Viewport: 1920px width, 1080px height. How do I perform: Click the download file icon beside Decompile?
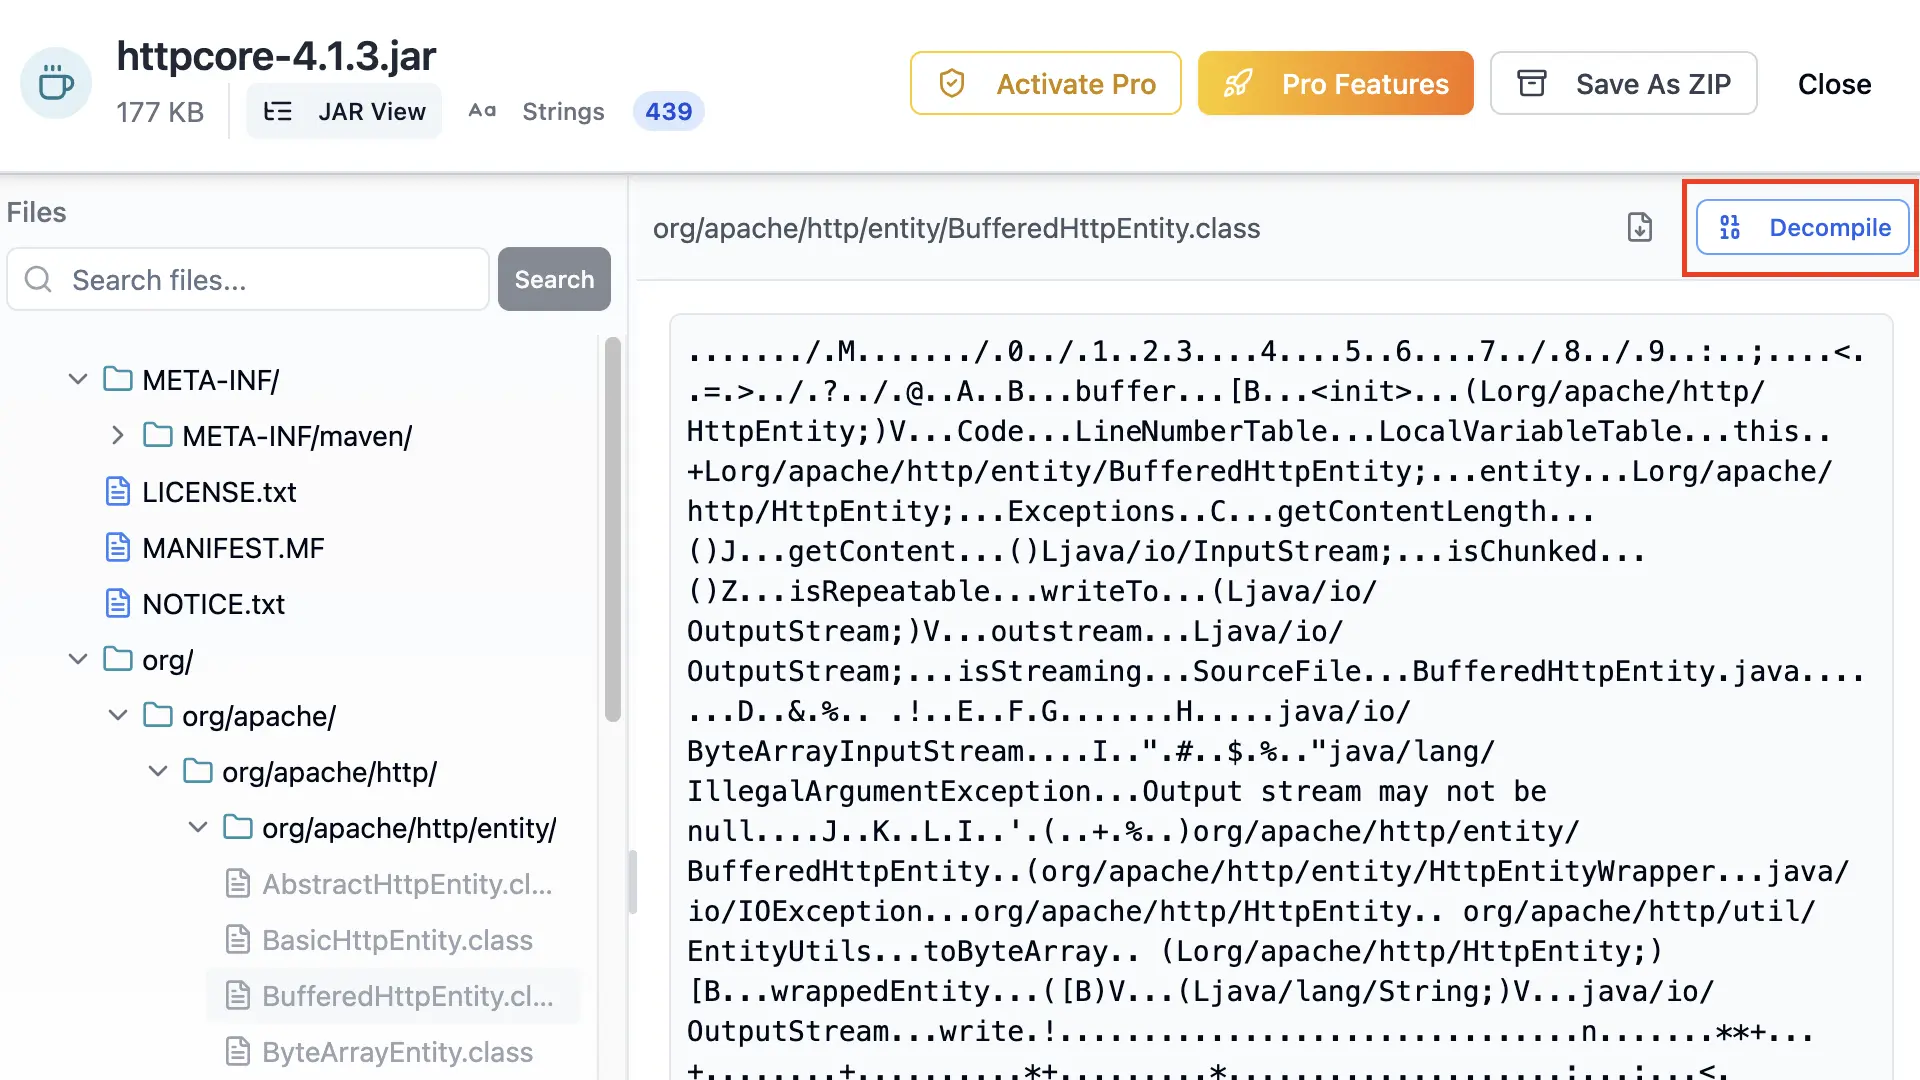(1639, 228)
